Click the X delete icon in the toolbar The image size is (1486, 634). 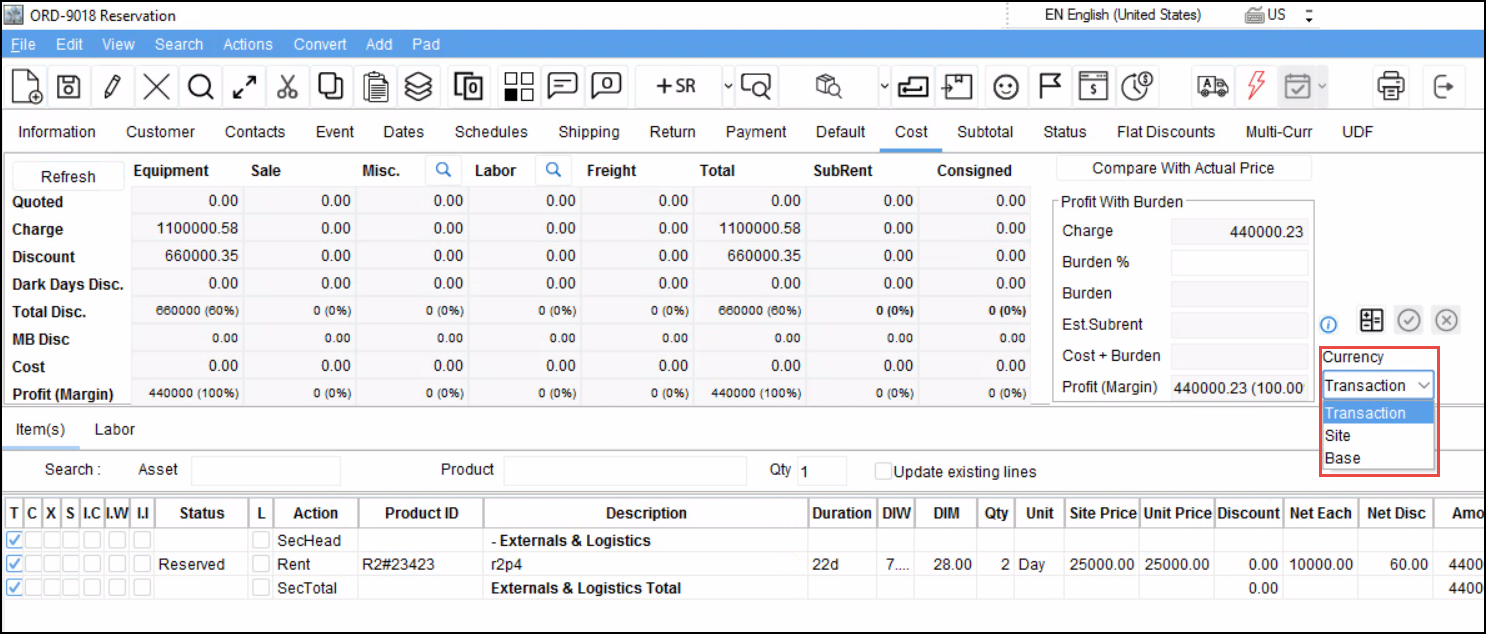pos(156,87)
